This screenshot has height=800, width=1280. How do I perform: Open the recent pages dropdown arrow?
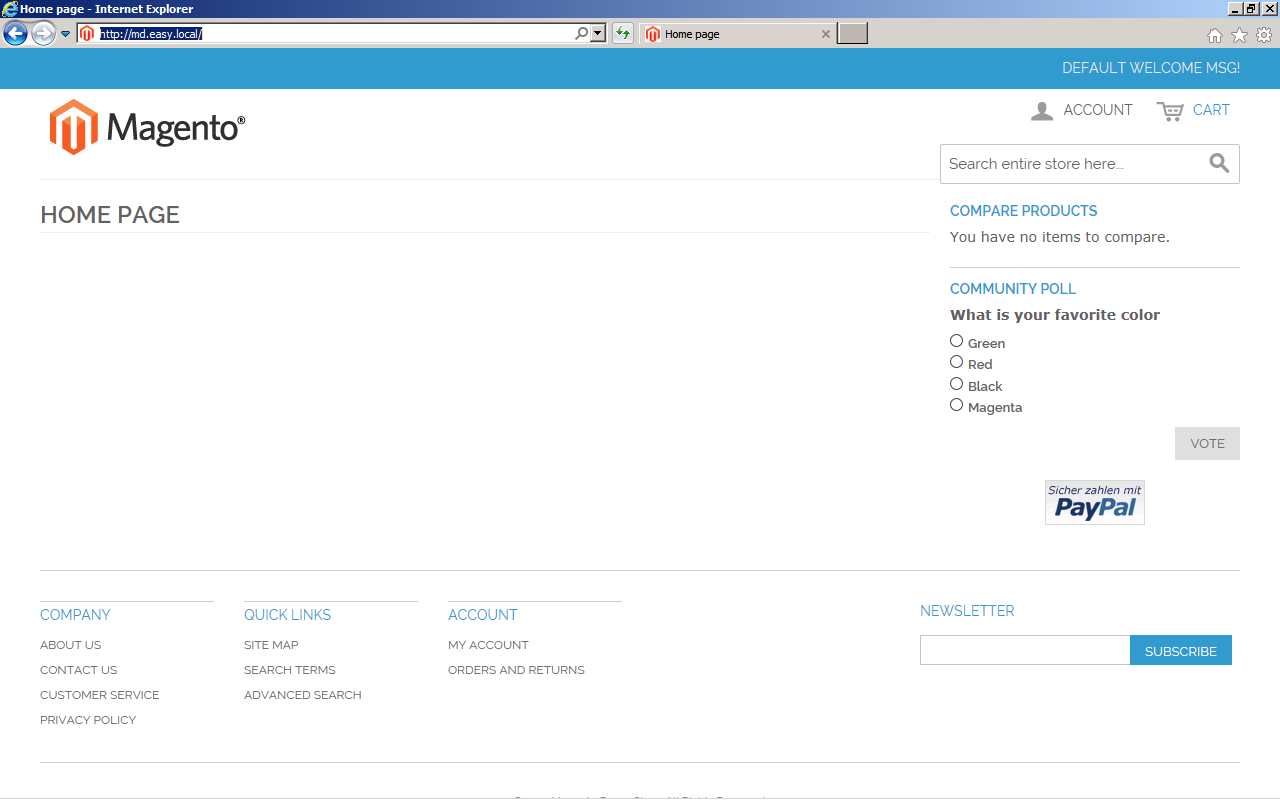click(x=65, y=34)
